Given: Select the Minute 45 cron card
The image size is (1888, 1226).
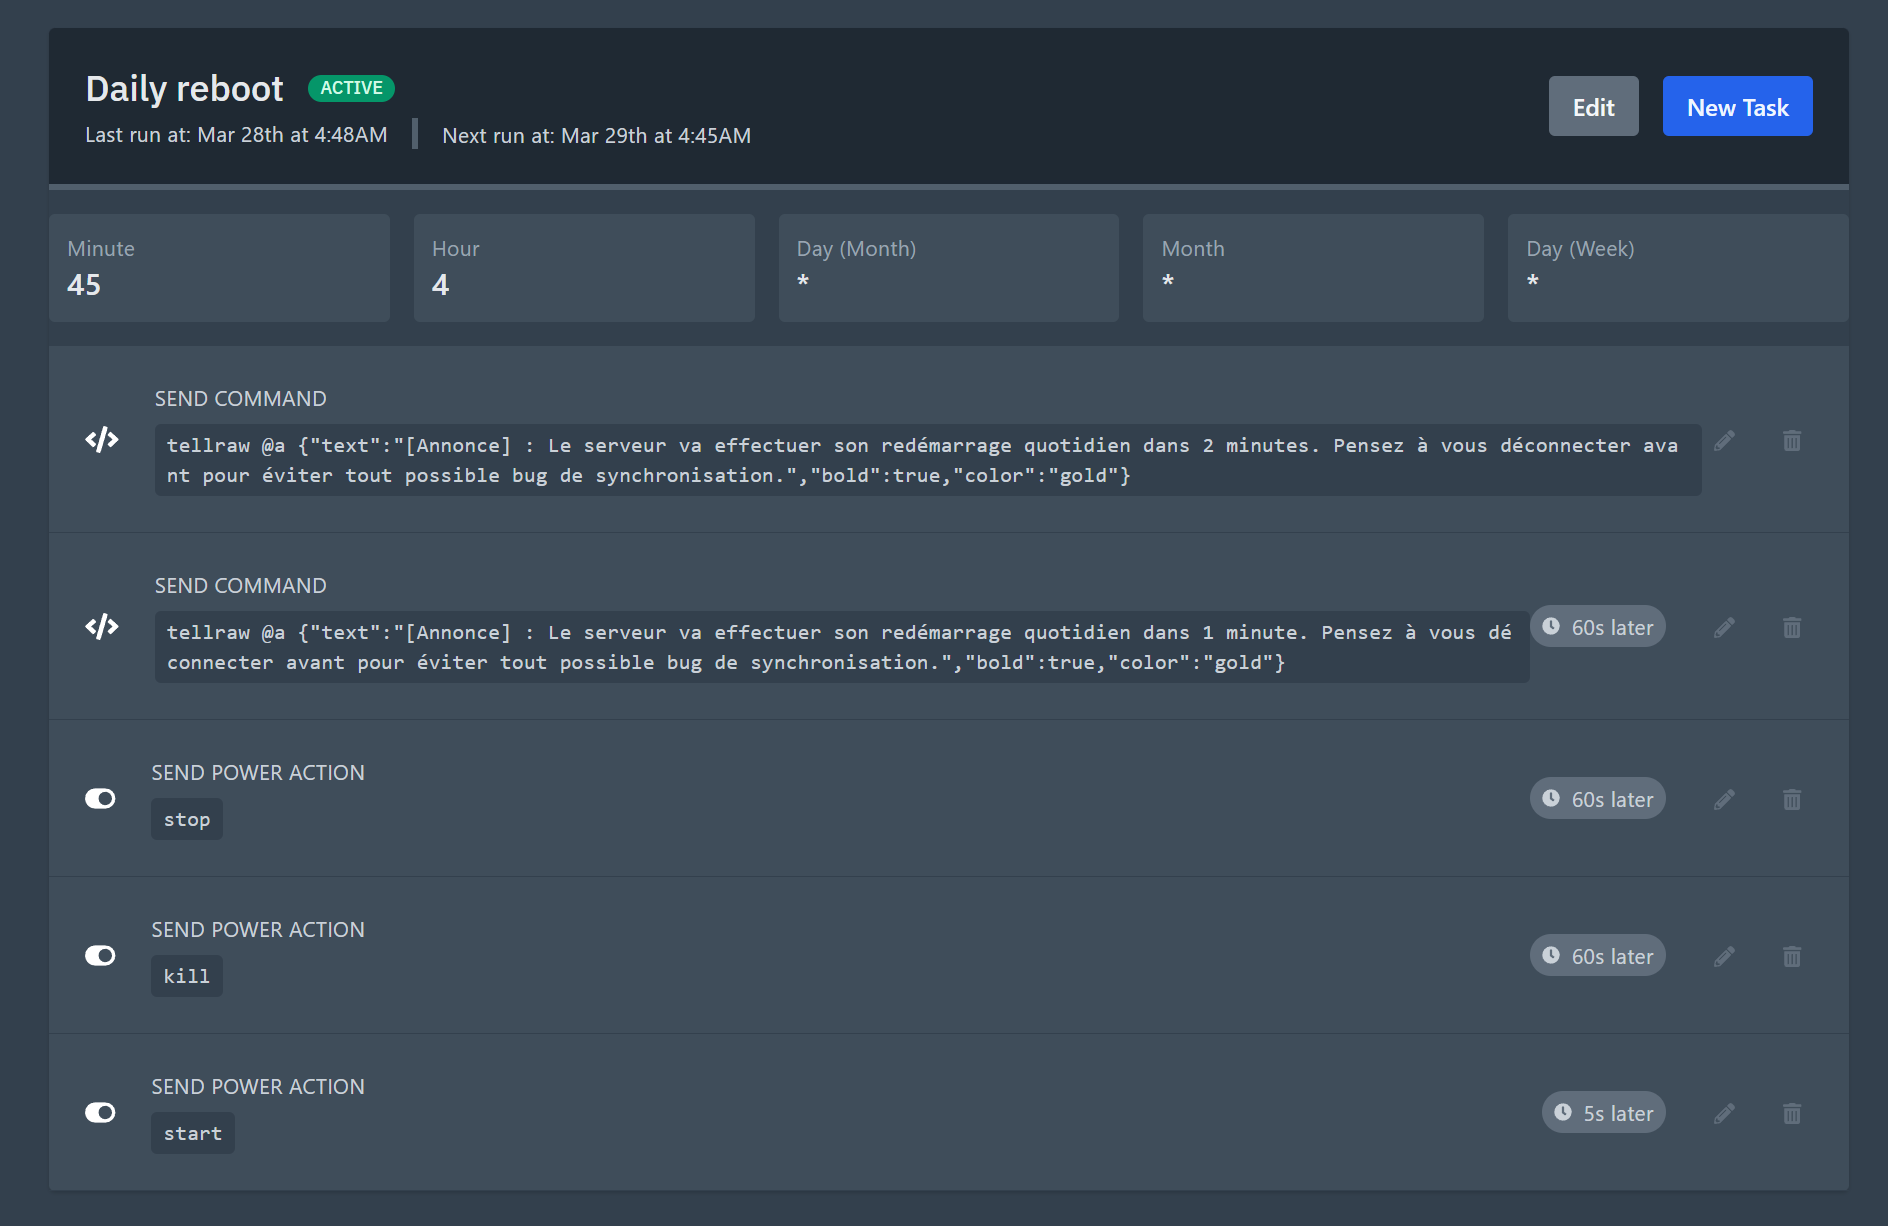Looking at the screenshot, I should click(220, 268).
